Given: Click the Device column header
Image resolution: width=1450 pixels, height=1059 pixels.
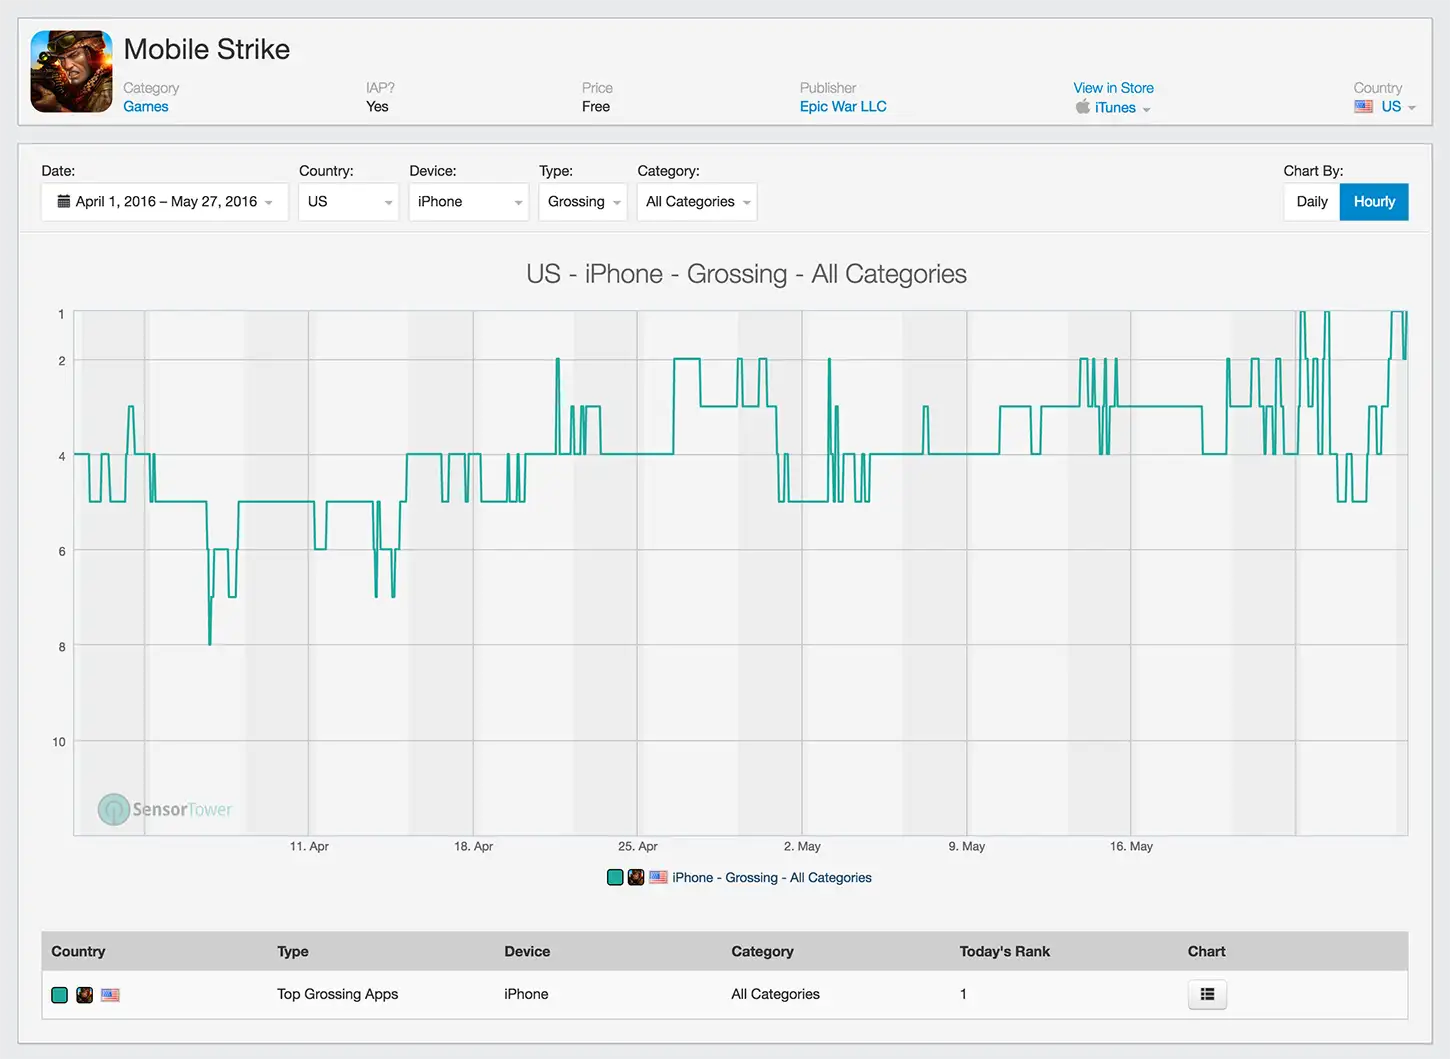Looking at the screenshot, I should tap(527, 952).
